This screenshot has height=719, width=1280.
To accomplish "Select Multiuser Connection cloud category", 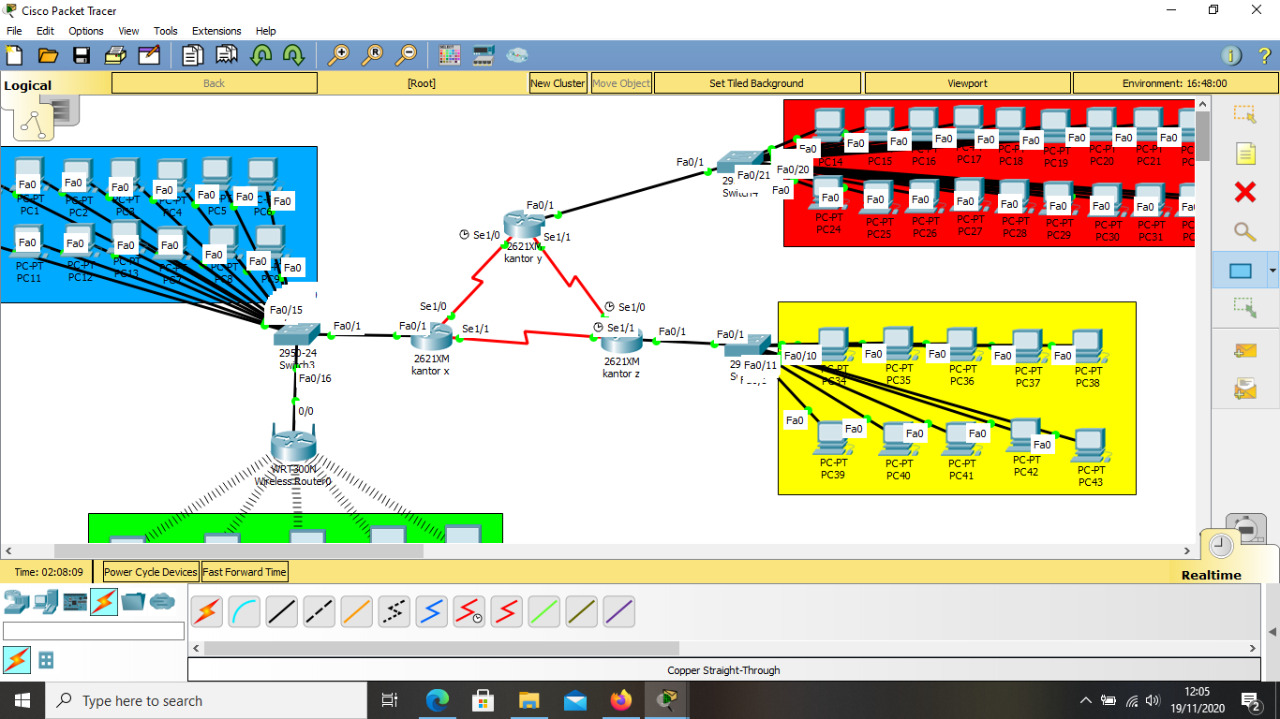I will click(x=162, y=601).
